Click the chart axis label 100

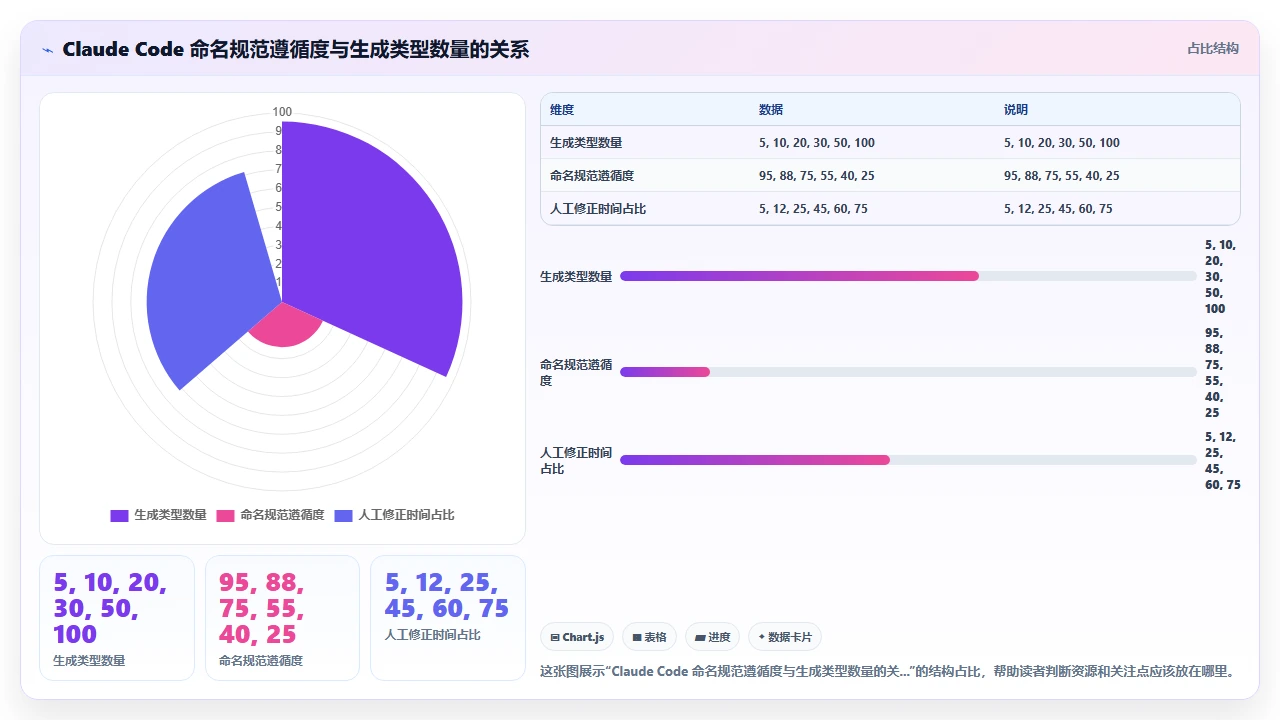(282, 112)
